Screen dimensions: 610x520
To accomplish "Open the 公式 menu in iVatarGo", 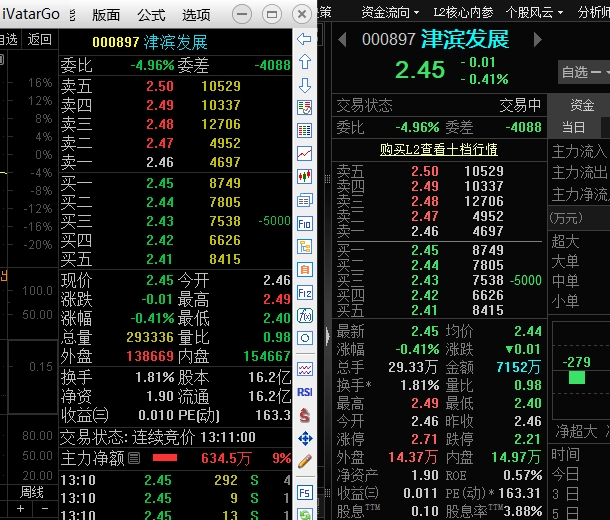I will click(151, 15).
